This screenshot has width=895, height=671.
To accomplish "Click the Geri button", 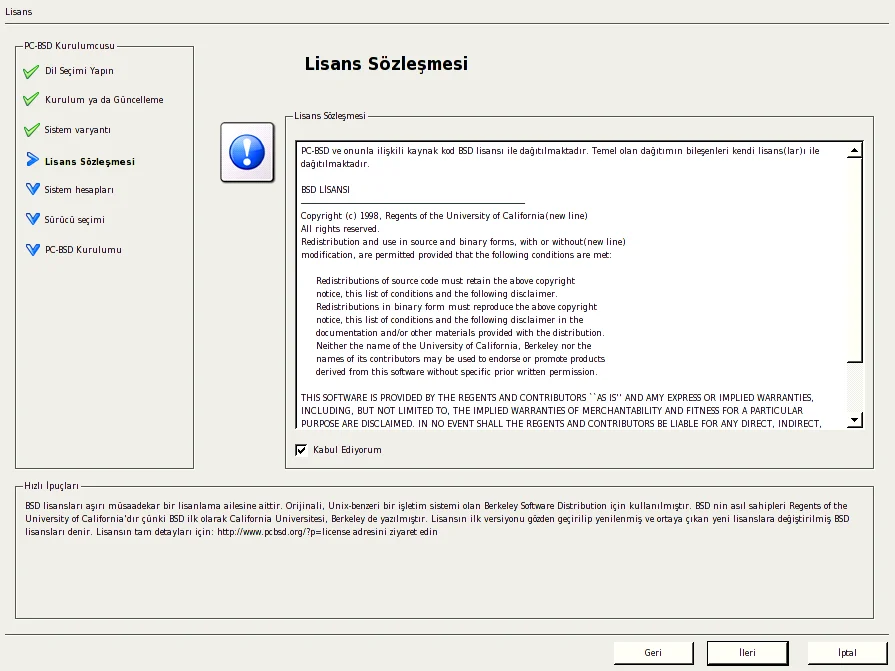I will pyautogui.click(x=654, y=653).
